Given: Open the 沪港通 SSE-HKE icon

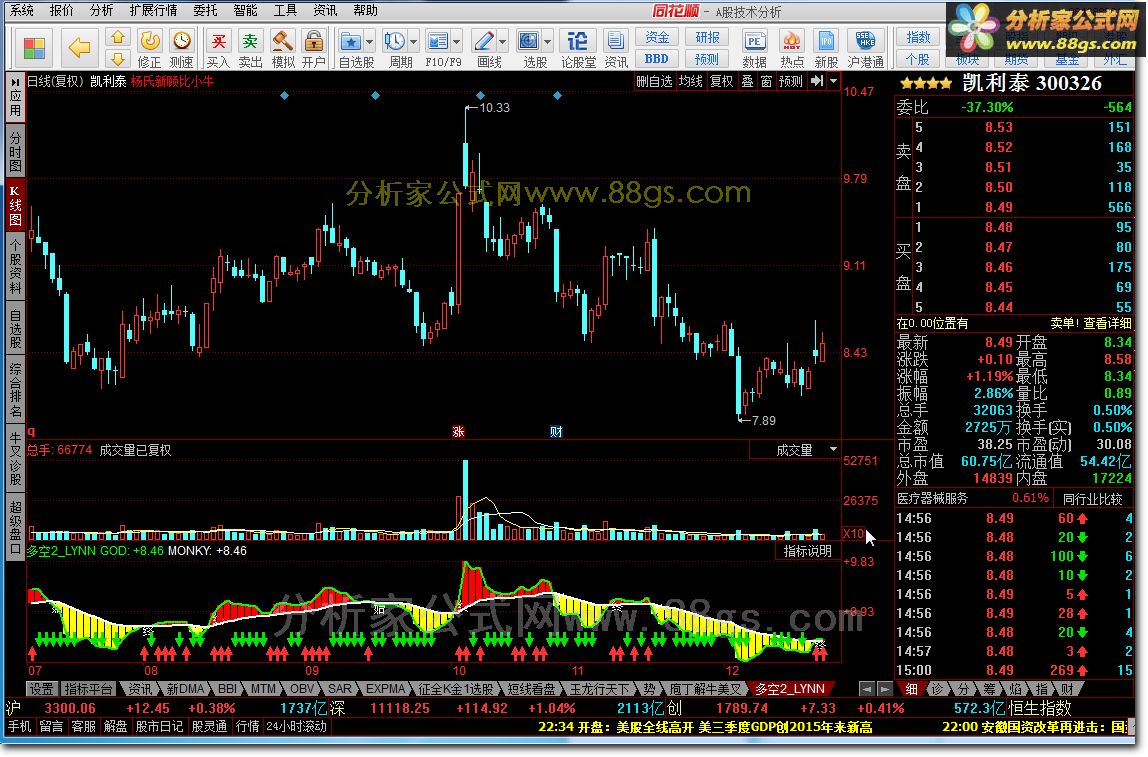Looking at the screenshot, I should pos(865,48).
